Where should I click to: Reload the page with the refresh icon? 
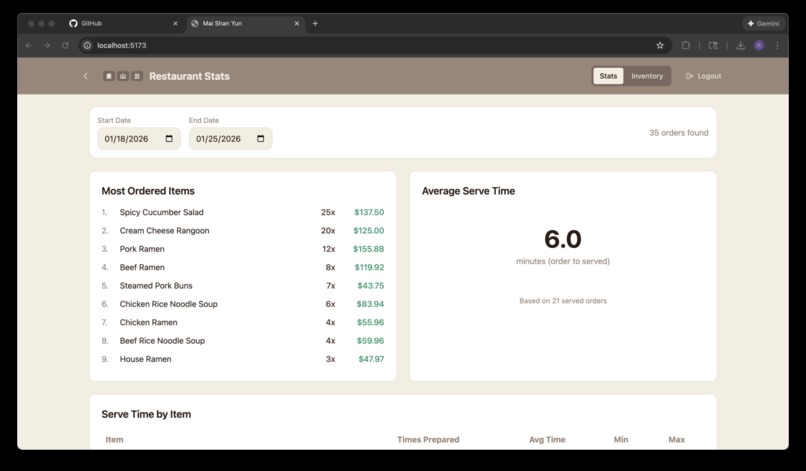[65, 45]
